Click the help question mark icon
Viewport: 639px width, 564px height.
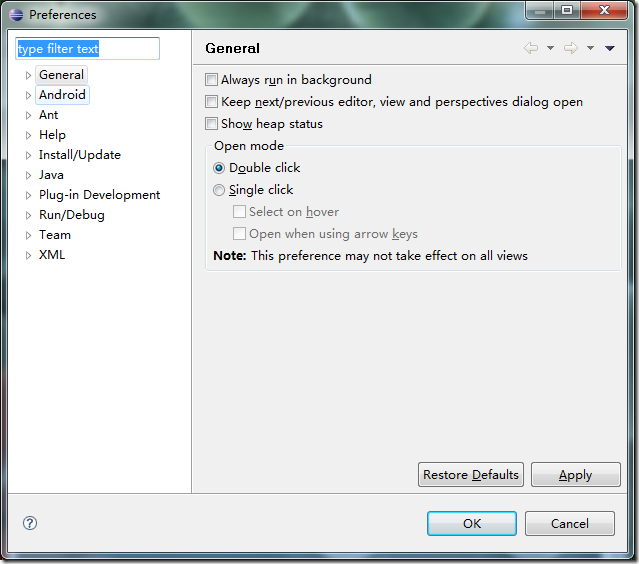click(x=30, y=523)
